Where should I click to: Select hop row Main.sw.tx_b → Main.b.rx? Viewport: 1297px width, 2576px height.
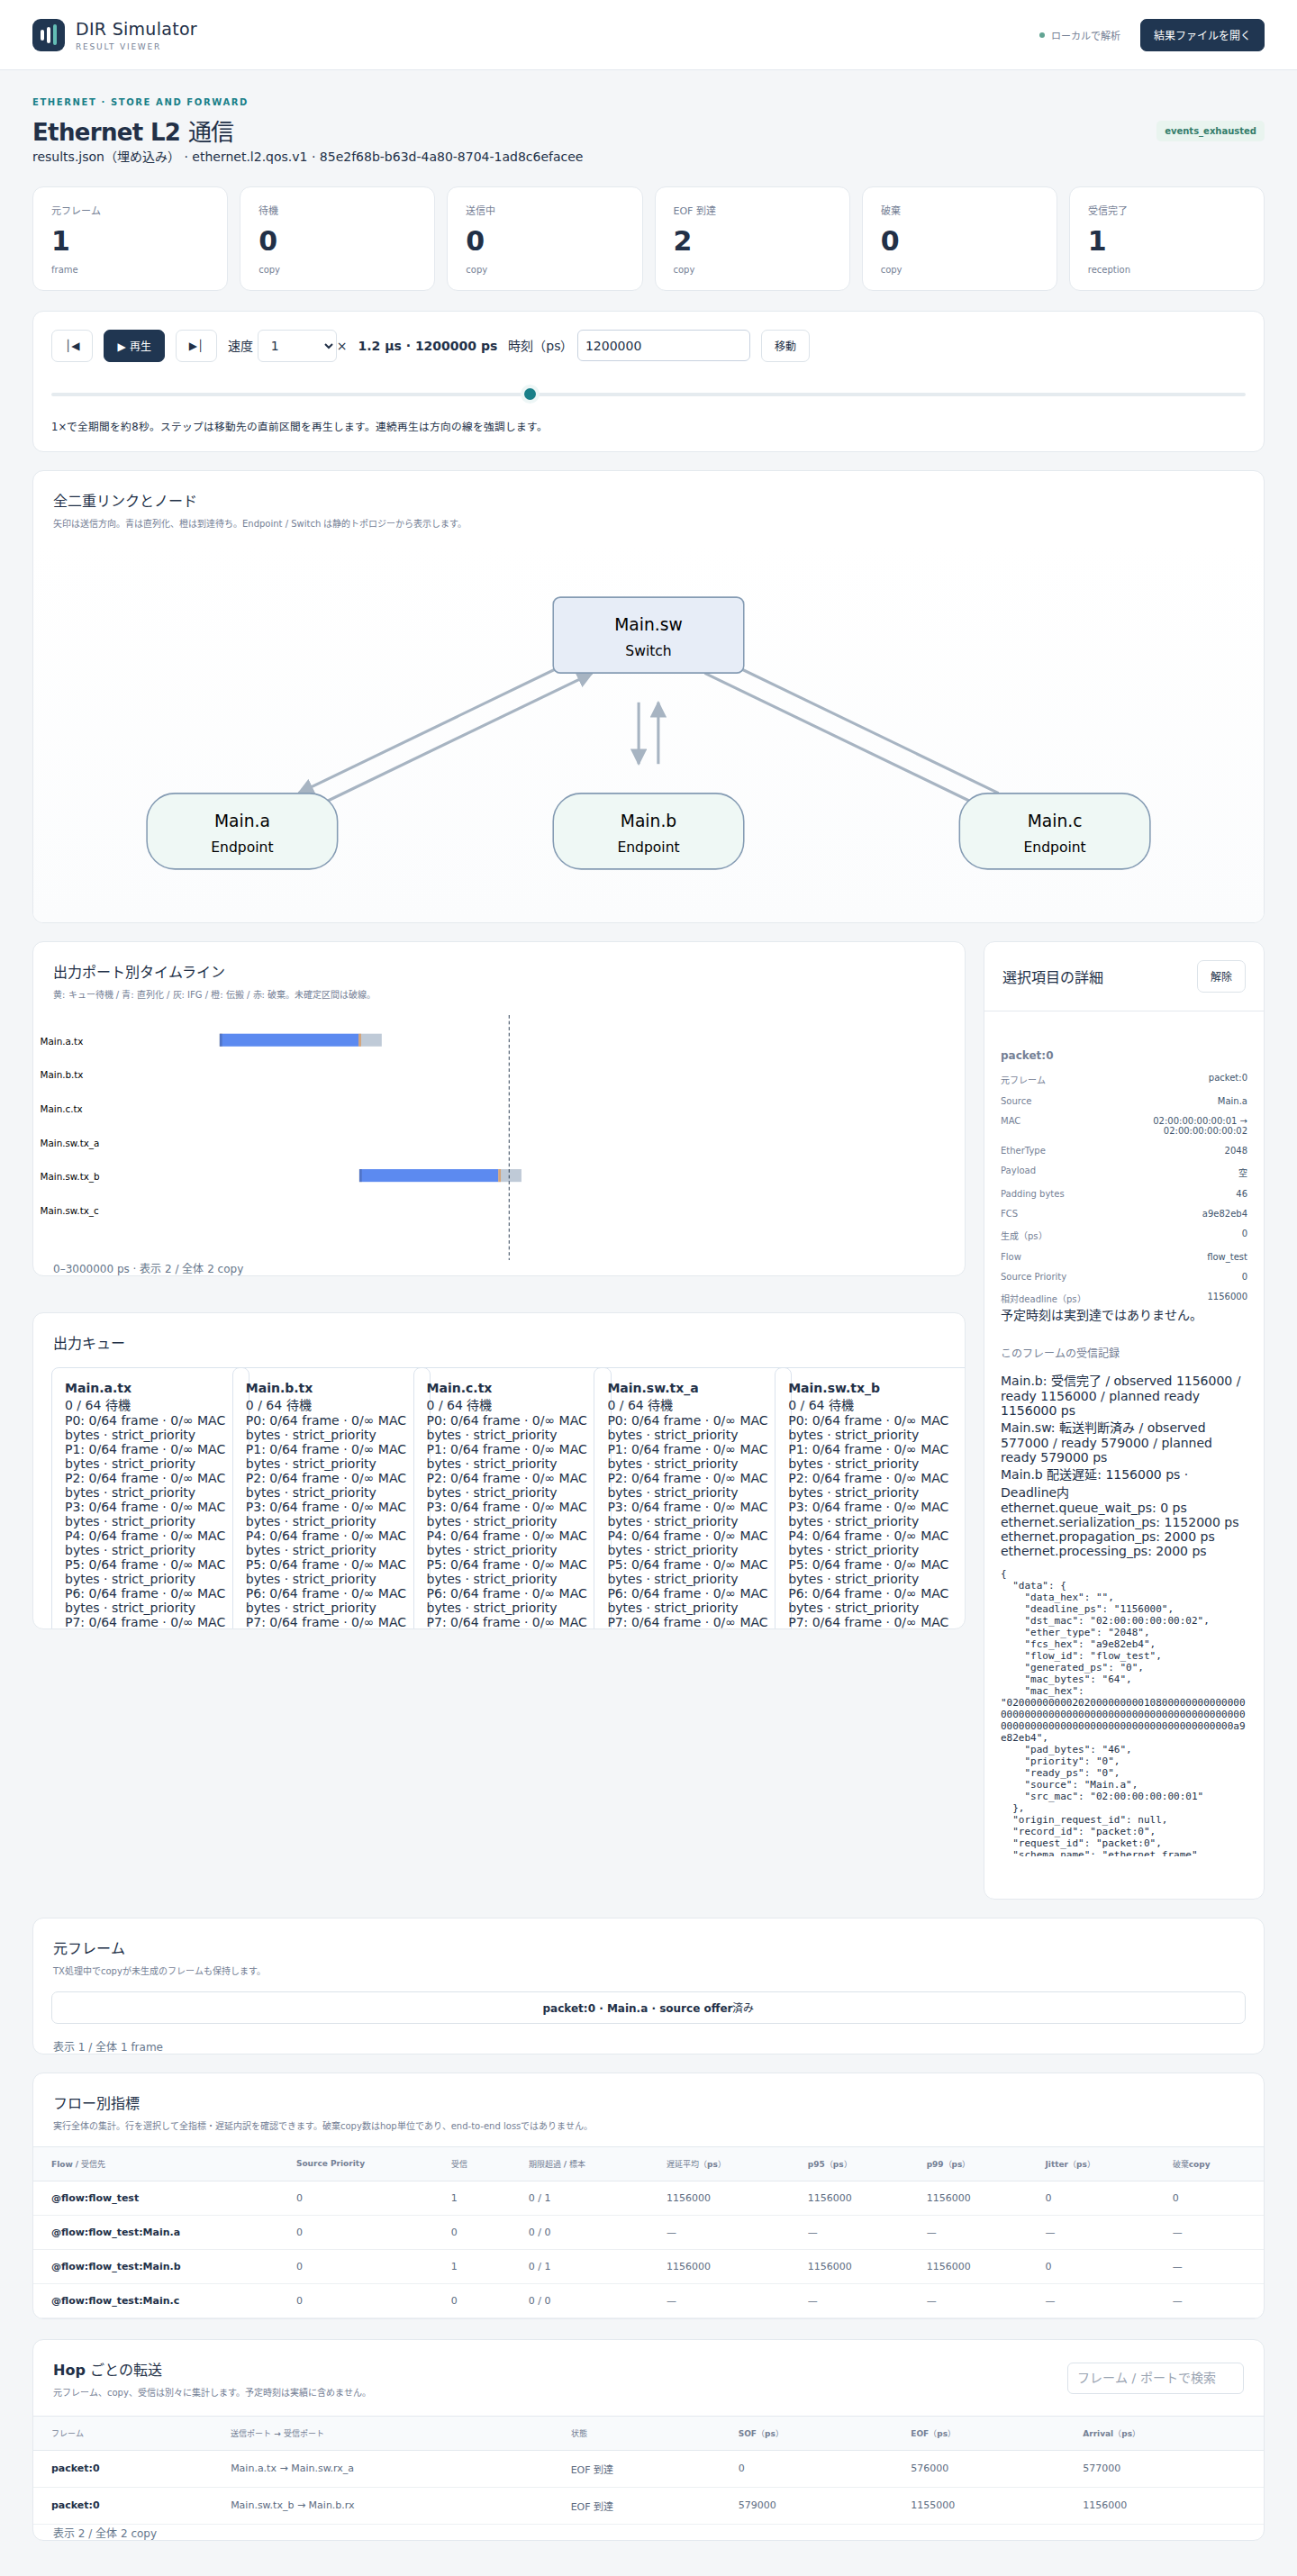(648, 2505)
